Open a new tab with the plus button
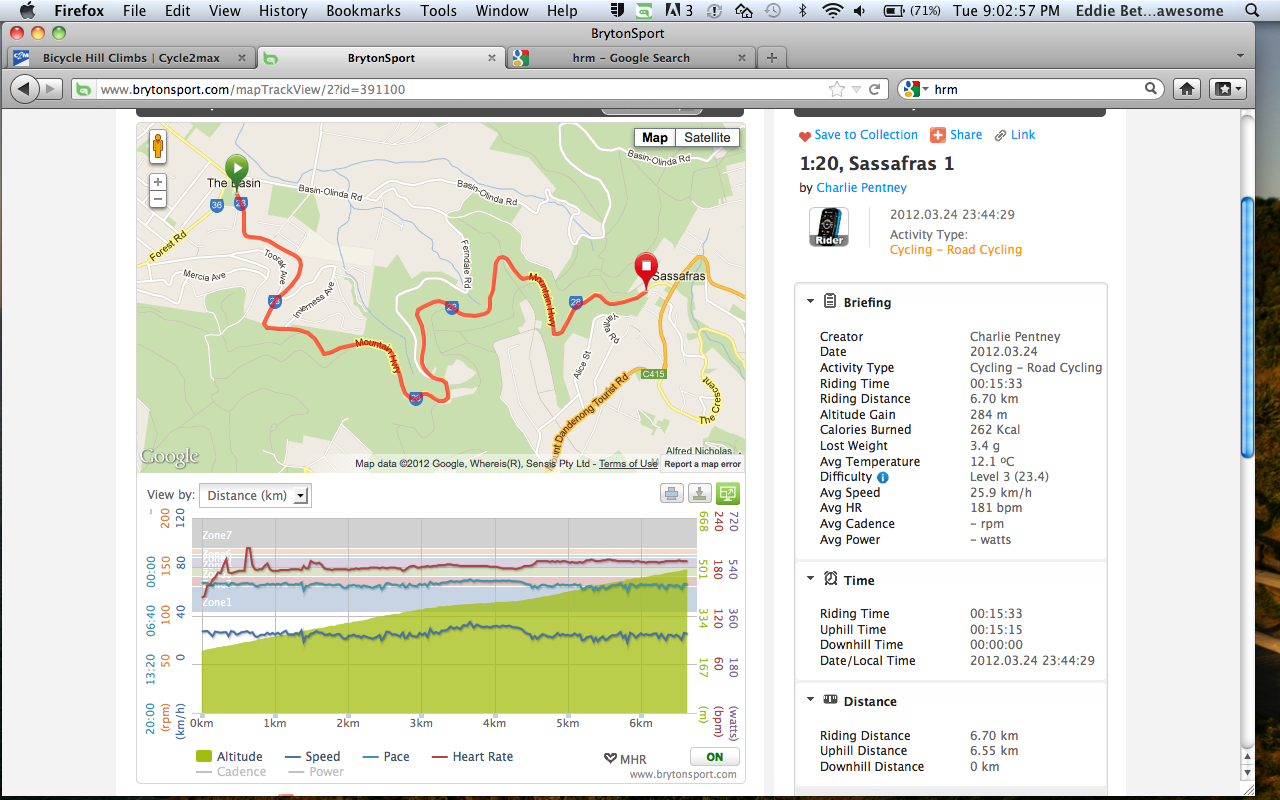This screenshot has height=800, width=1280. coord(771,58)
